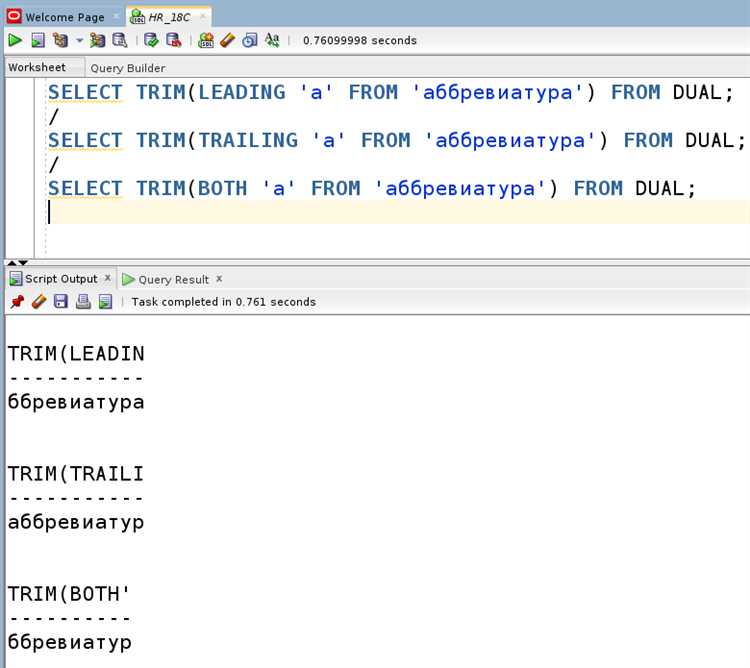Close the Script Output tab
Image resolution: width=750 pixels, height=668 pixels.
(x=108, y=279)
